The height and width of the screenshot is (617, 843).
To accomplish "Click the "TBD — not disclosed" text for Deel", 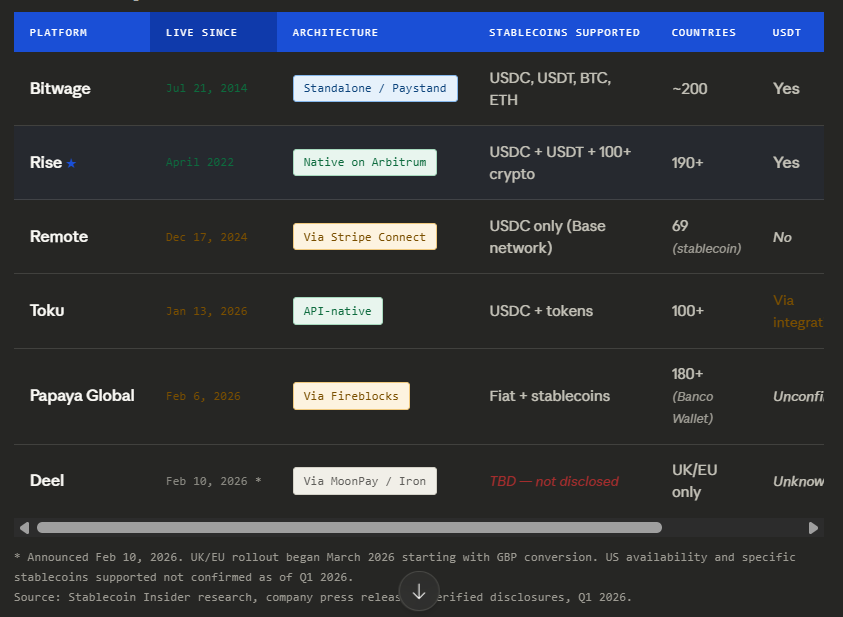I will (556, 481).
